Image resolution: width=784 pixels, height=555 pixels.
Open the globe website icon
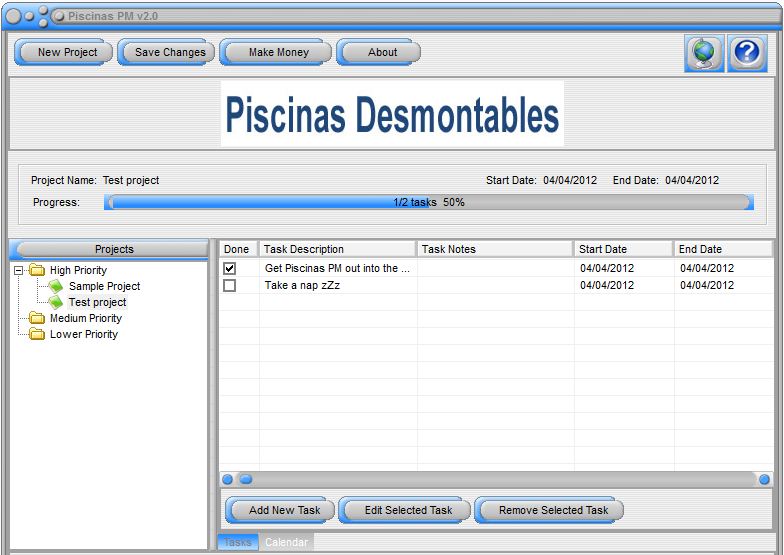pyautogui.click(x=704, y=53)
